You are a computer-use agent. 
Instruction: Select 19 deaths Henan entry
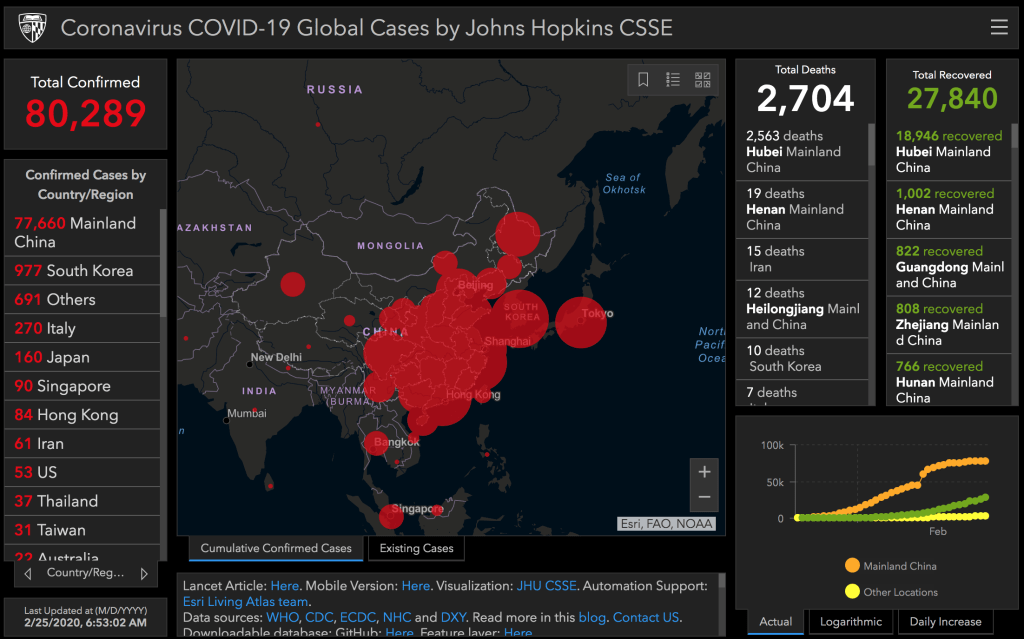[802, 209]
